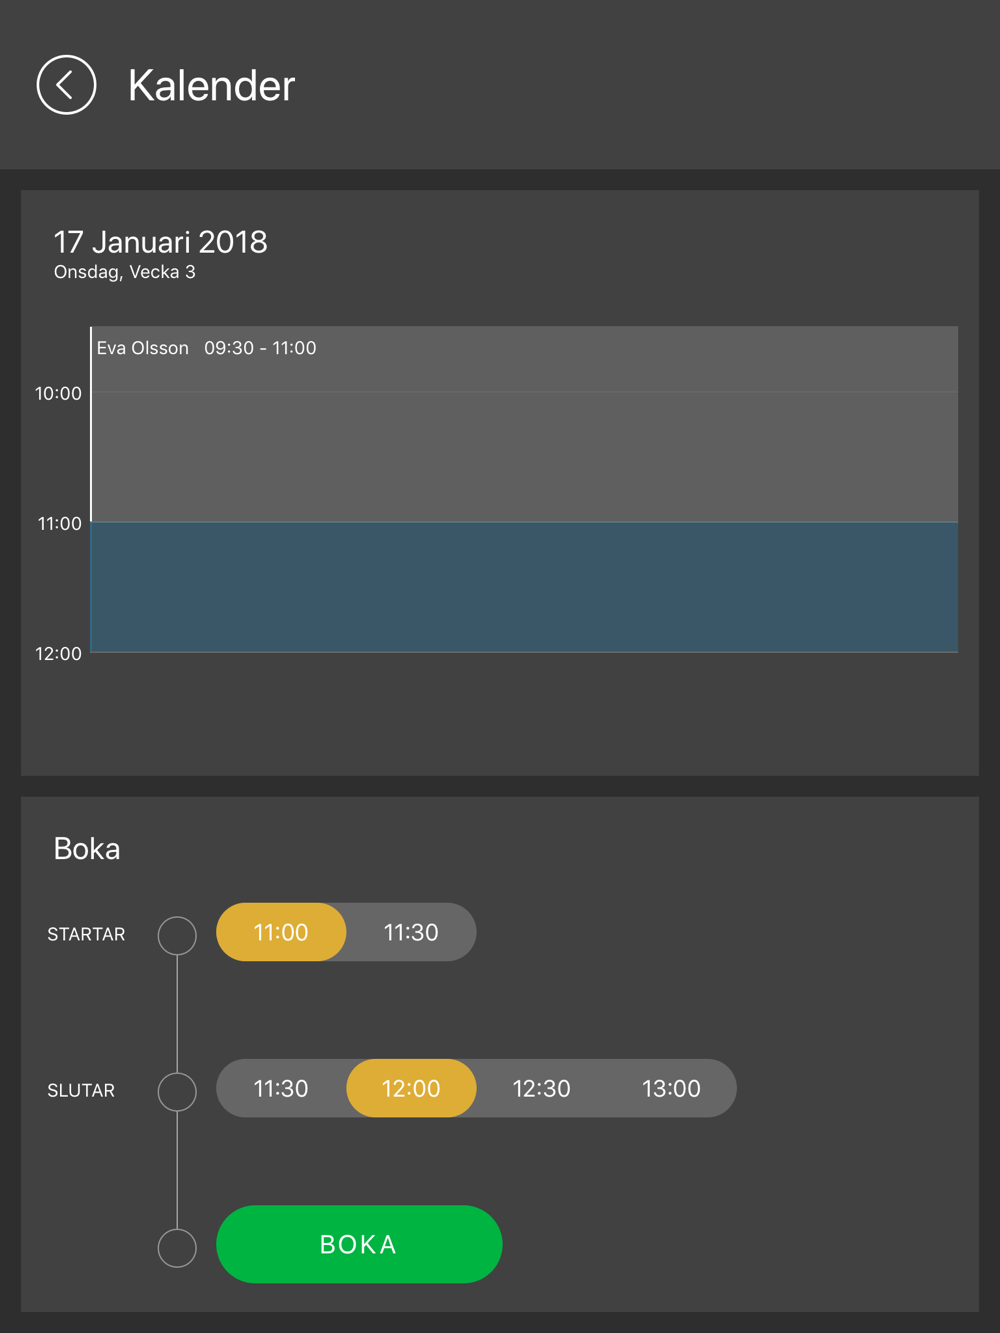This screenshot has height=1333, width=1000.
Task: Select 11:30 in the STARTAR row
Action: tap(411, 932)
